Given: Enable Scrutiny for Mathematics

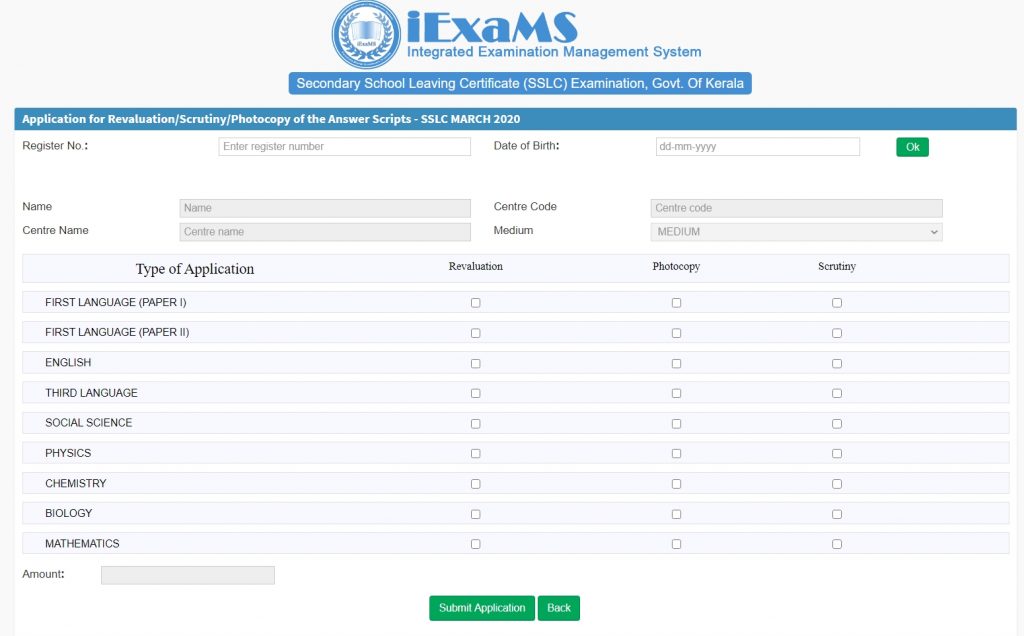Looking at the screenshot, I should pyautogui.click(x=837, y=544).
